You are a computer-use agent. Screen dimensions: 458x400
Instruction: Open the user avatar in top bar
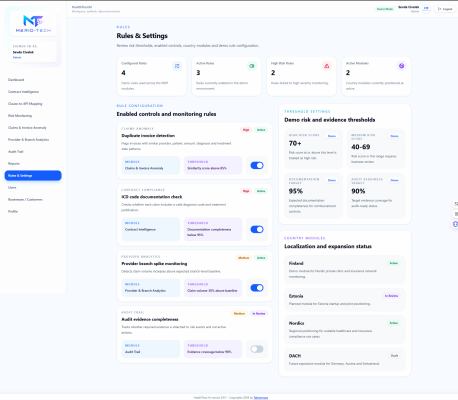[x=426, y=9]
